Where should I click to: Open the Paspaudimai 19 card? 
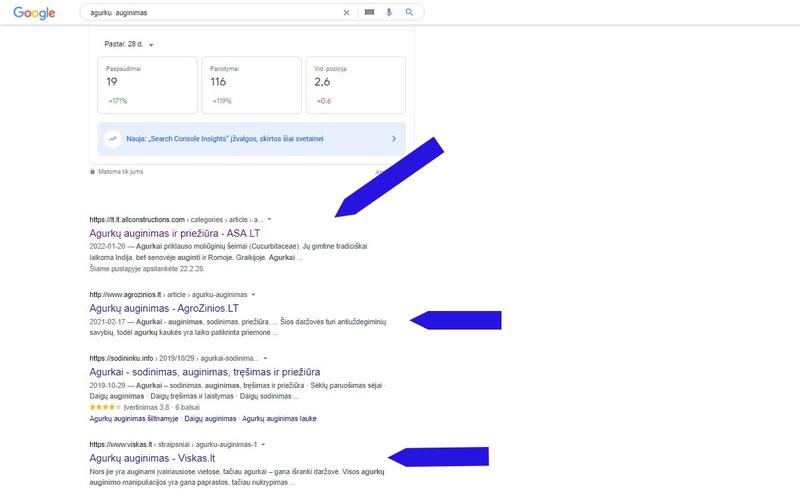coord(147,85)
